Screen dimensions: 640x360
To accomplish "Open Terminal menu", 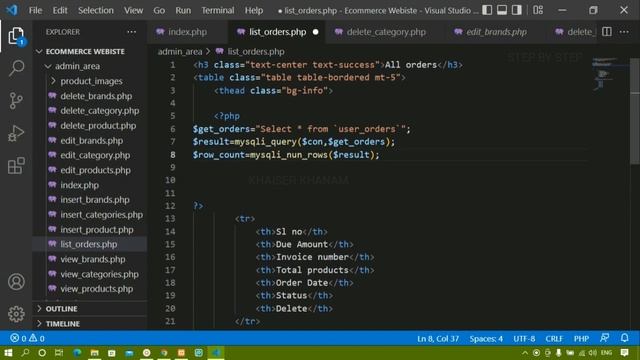I will (218, 10).
